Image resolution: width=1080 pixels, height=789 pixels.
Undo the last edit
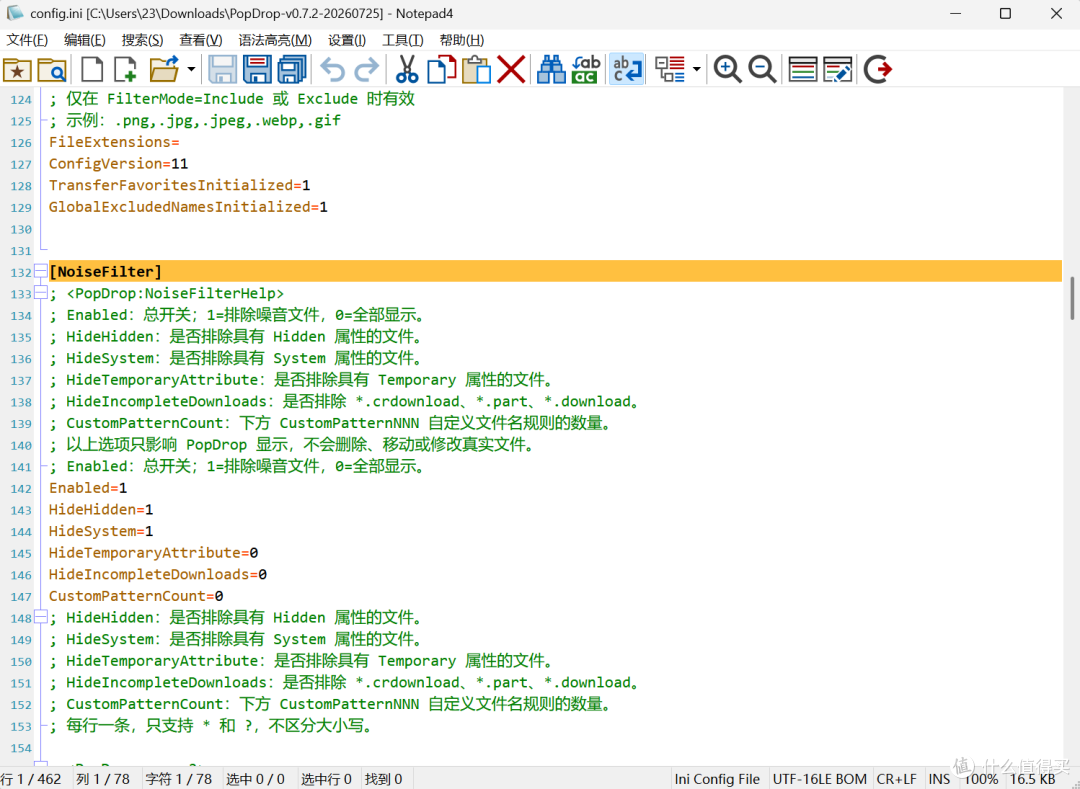[x=333, y=70]
